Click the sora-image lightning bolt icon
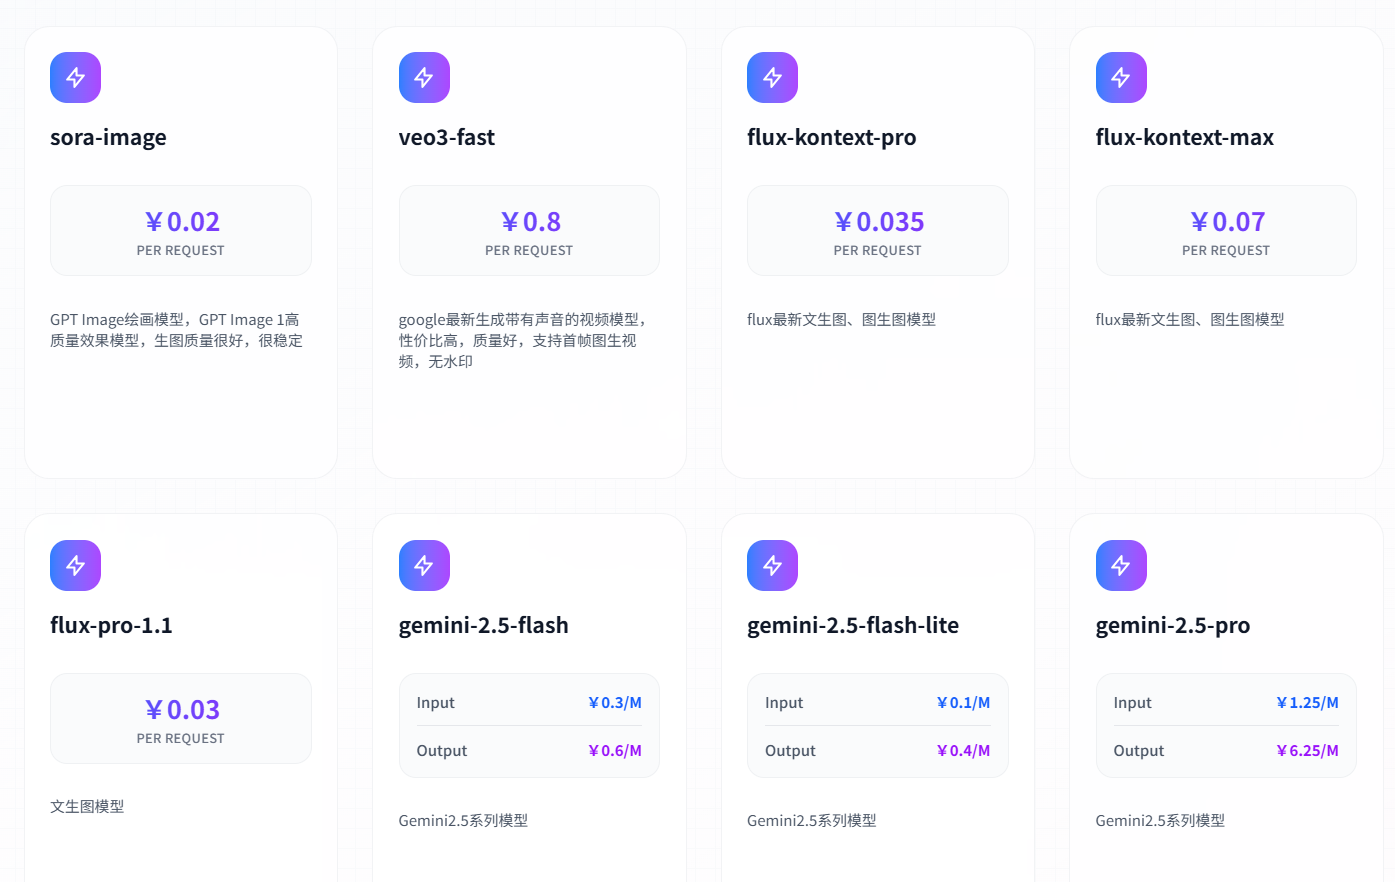This screenshot has height=882, width=1395. pos(75,77)
